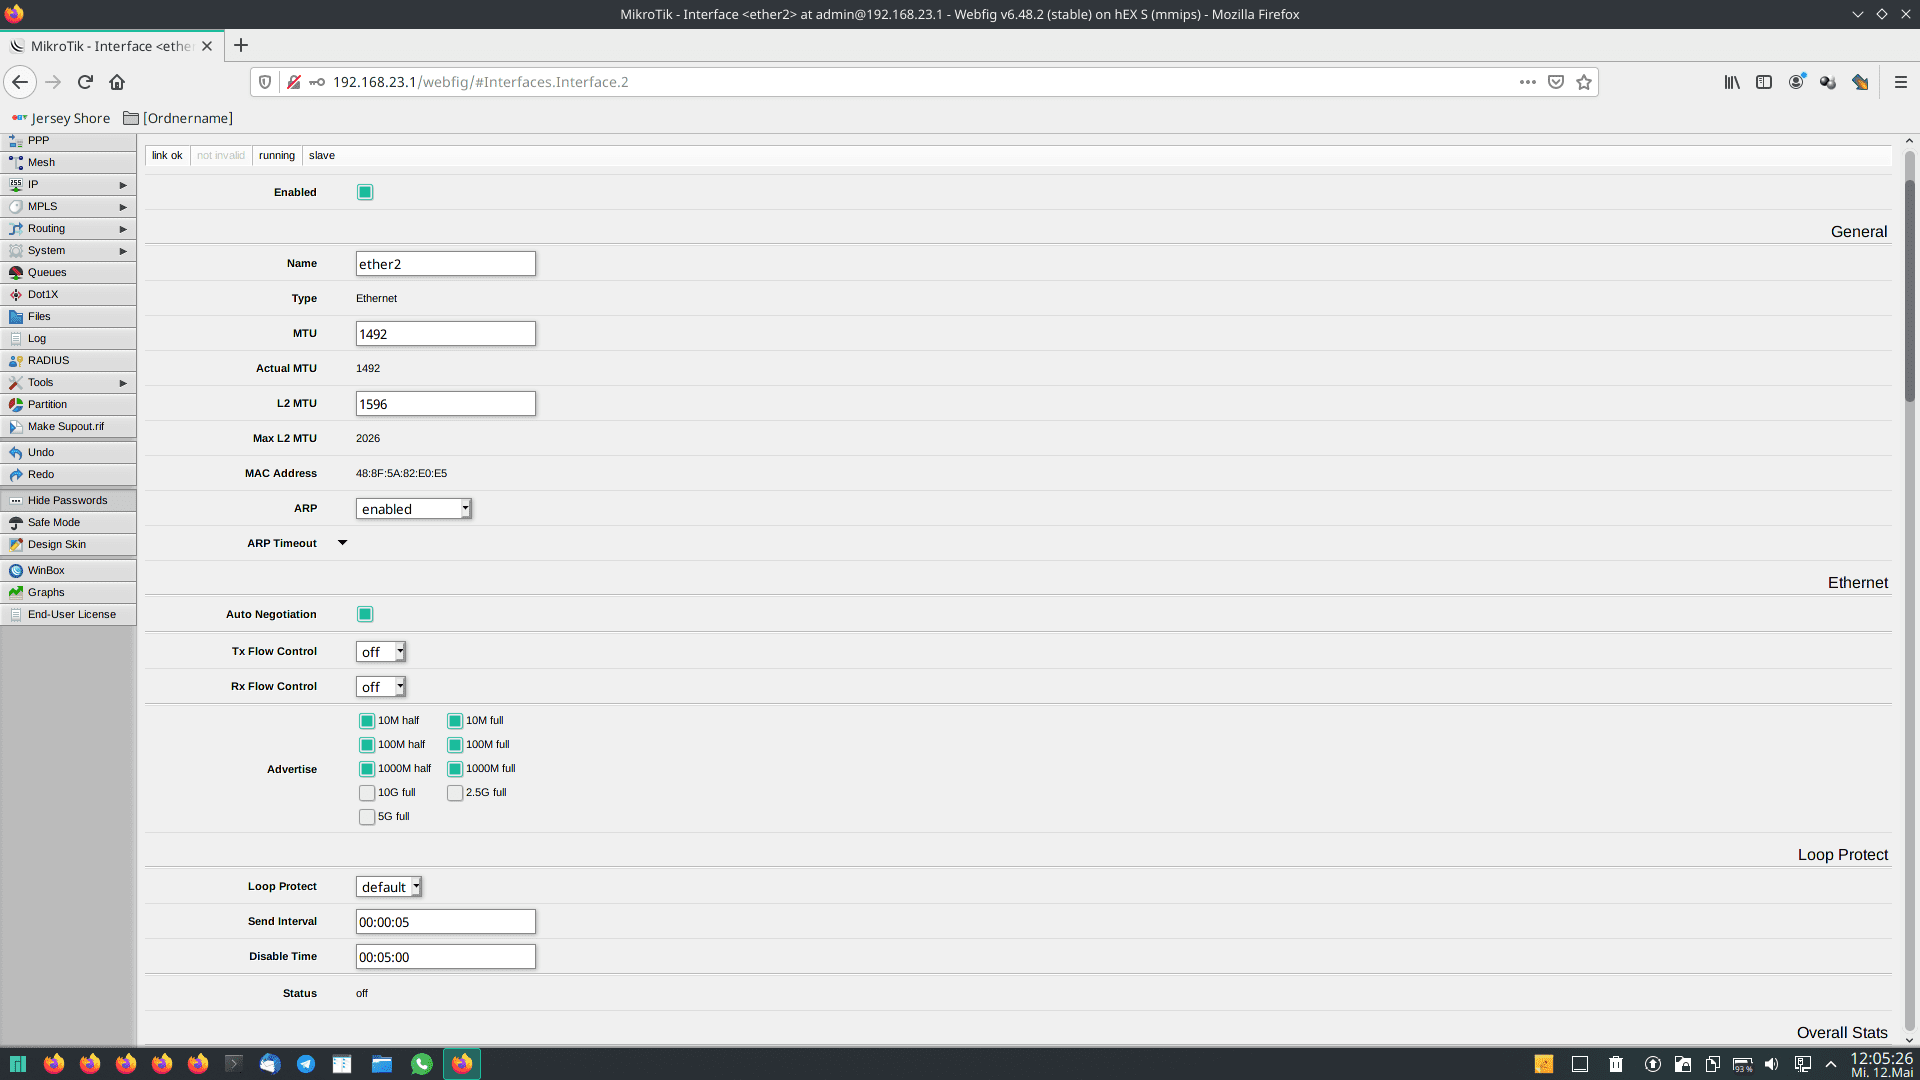
Task: Click into the L2 MTU field
Action: pyautogui.click(x=446, y=404)
